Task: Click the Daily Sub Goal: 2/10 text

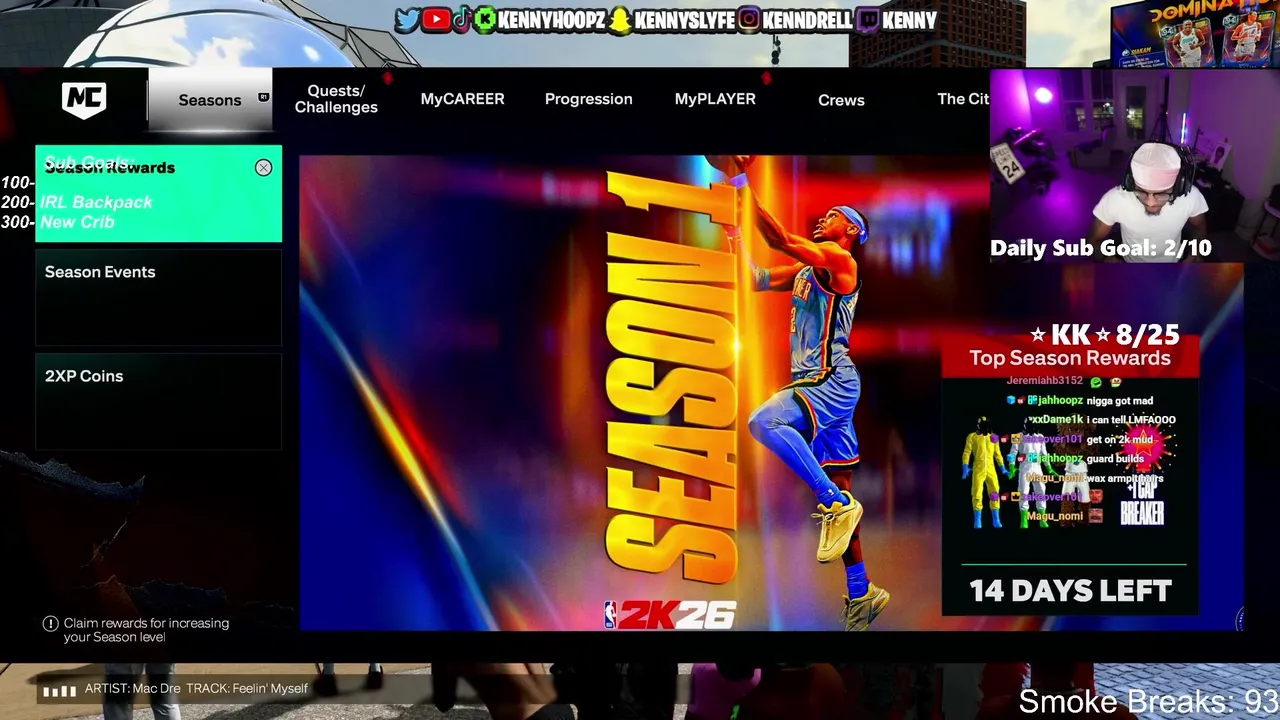Action: point(1100,248)
